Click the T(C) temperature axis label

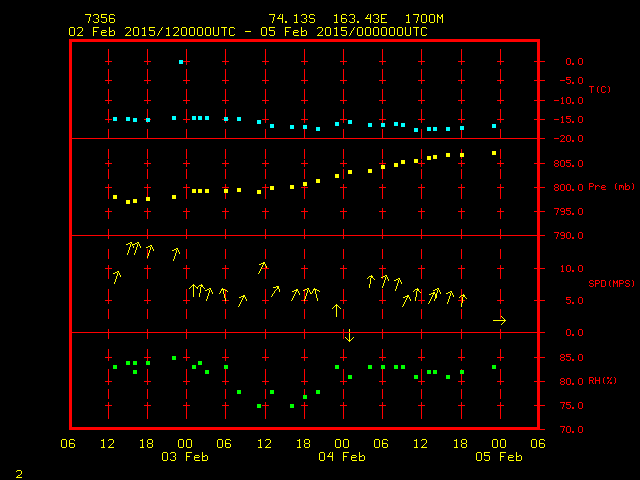click(x=598, y=90)
